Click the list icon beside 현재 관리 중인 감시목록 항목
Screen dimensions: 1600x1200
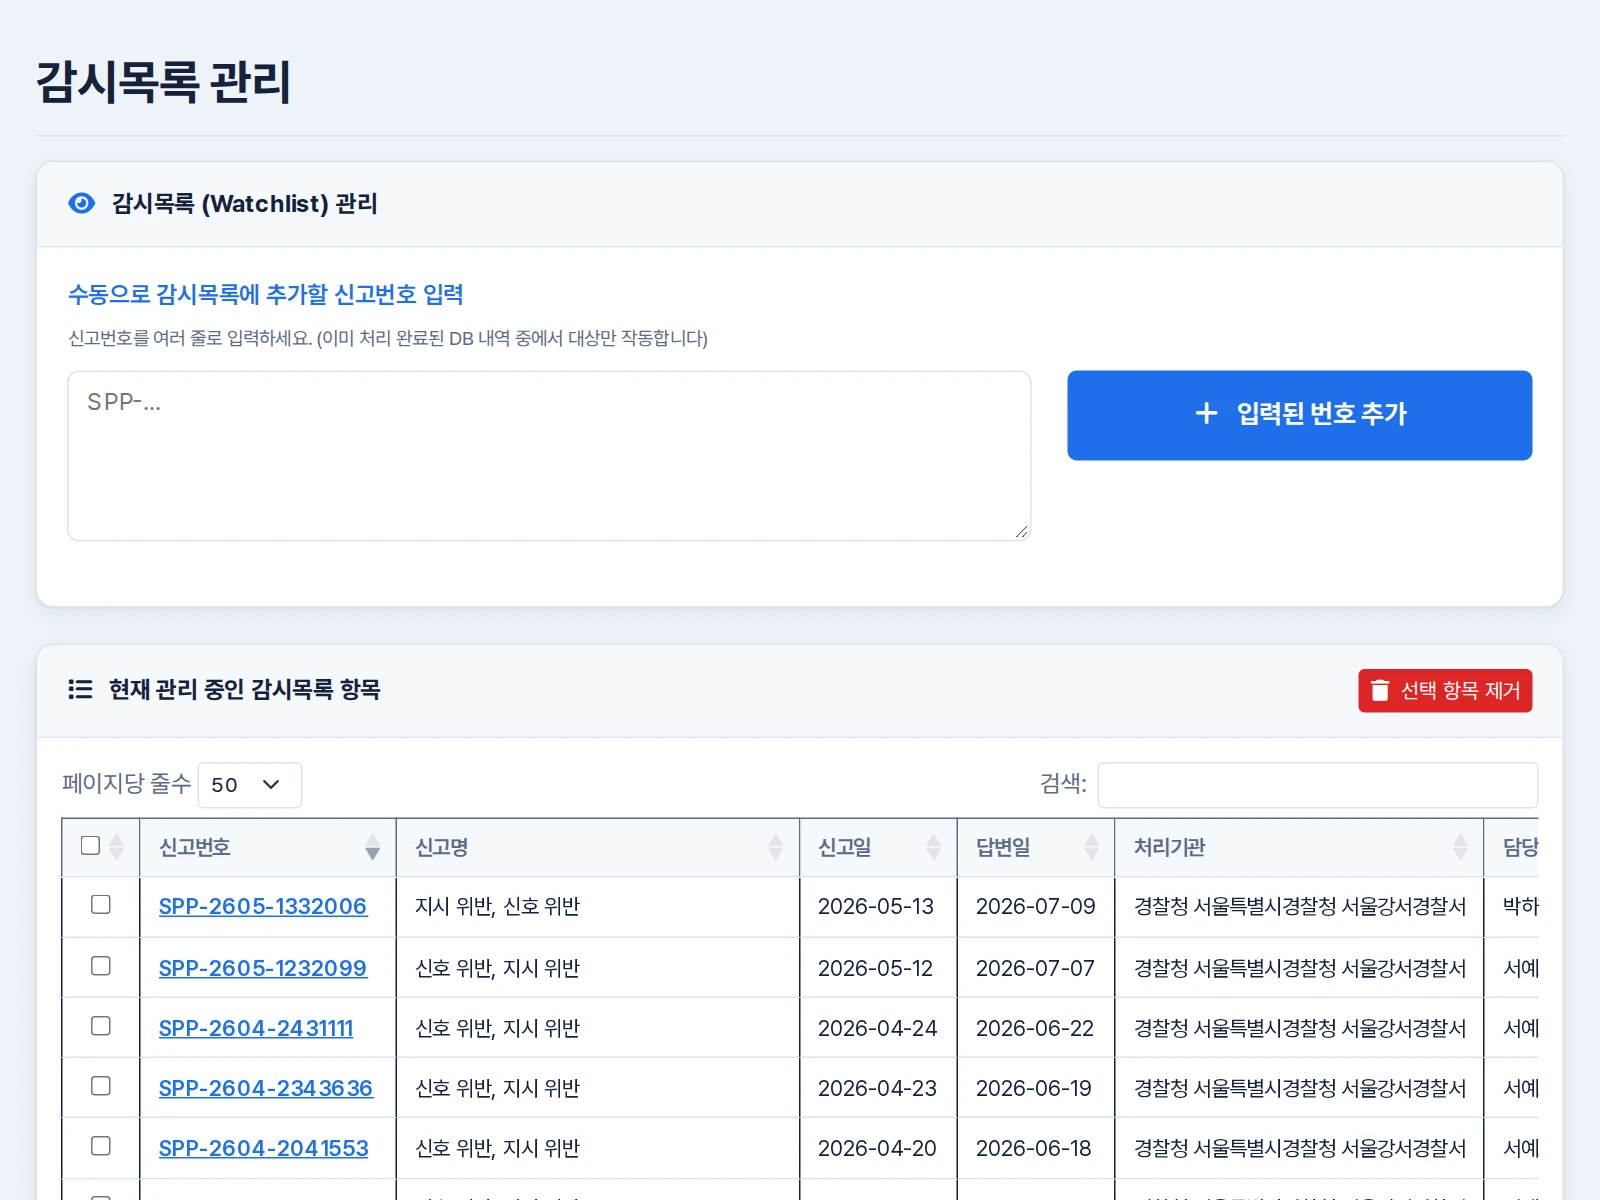tap(80, 689)
